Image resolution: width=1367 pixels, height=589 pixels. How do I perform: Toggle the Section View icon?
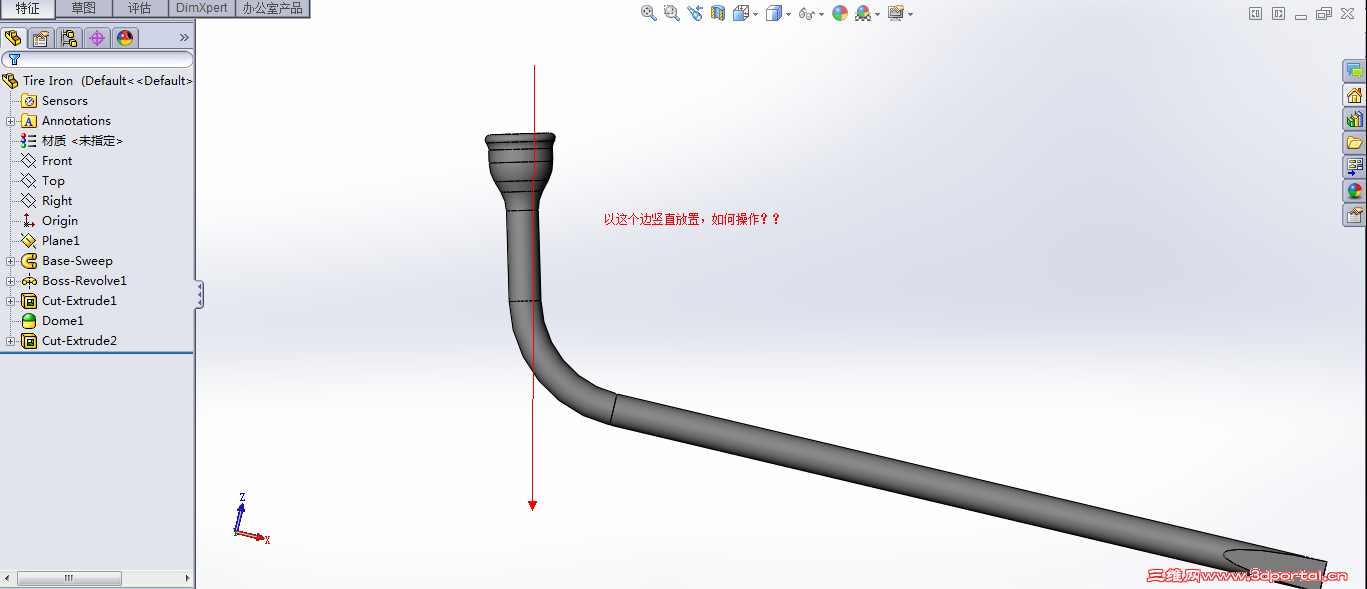(717, 13)
